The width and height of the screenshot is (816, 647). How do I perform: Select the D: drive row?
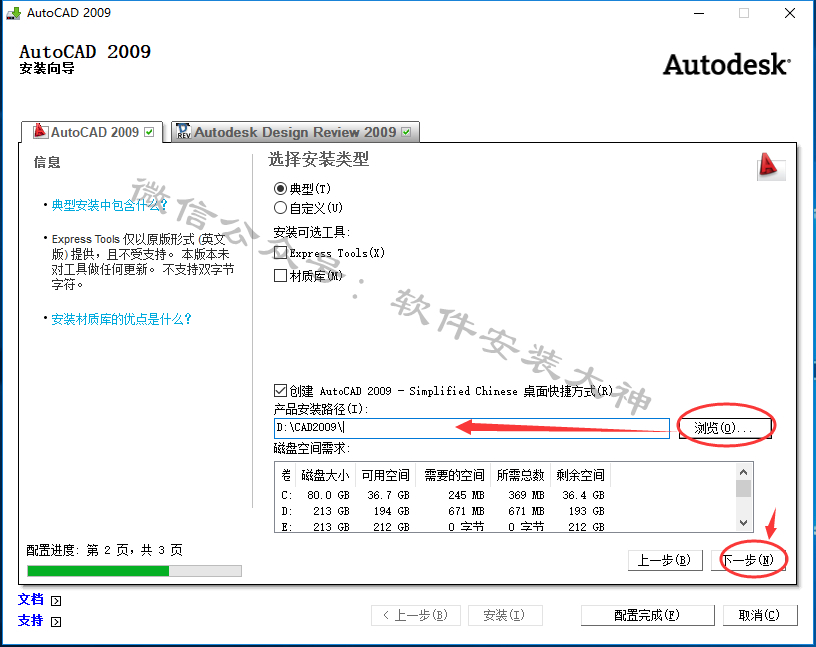point(442,511)
